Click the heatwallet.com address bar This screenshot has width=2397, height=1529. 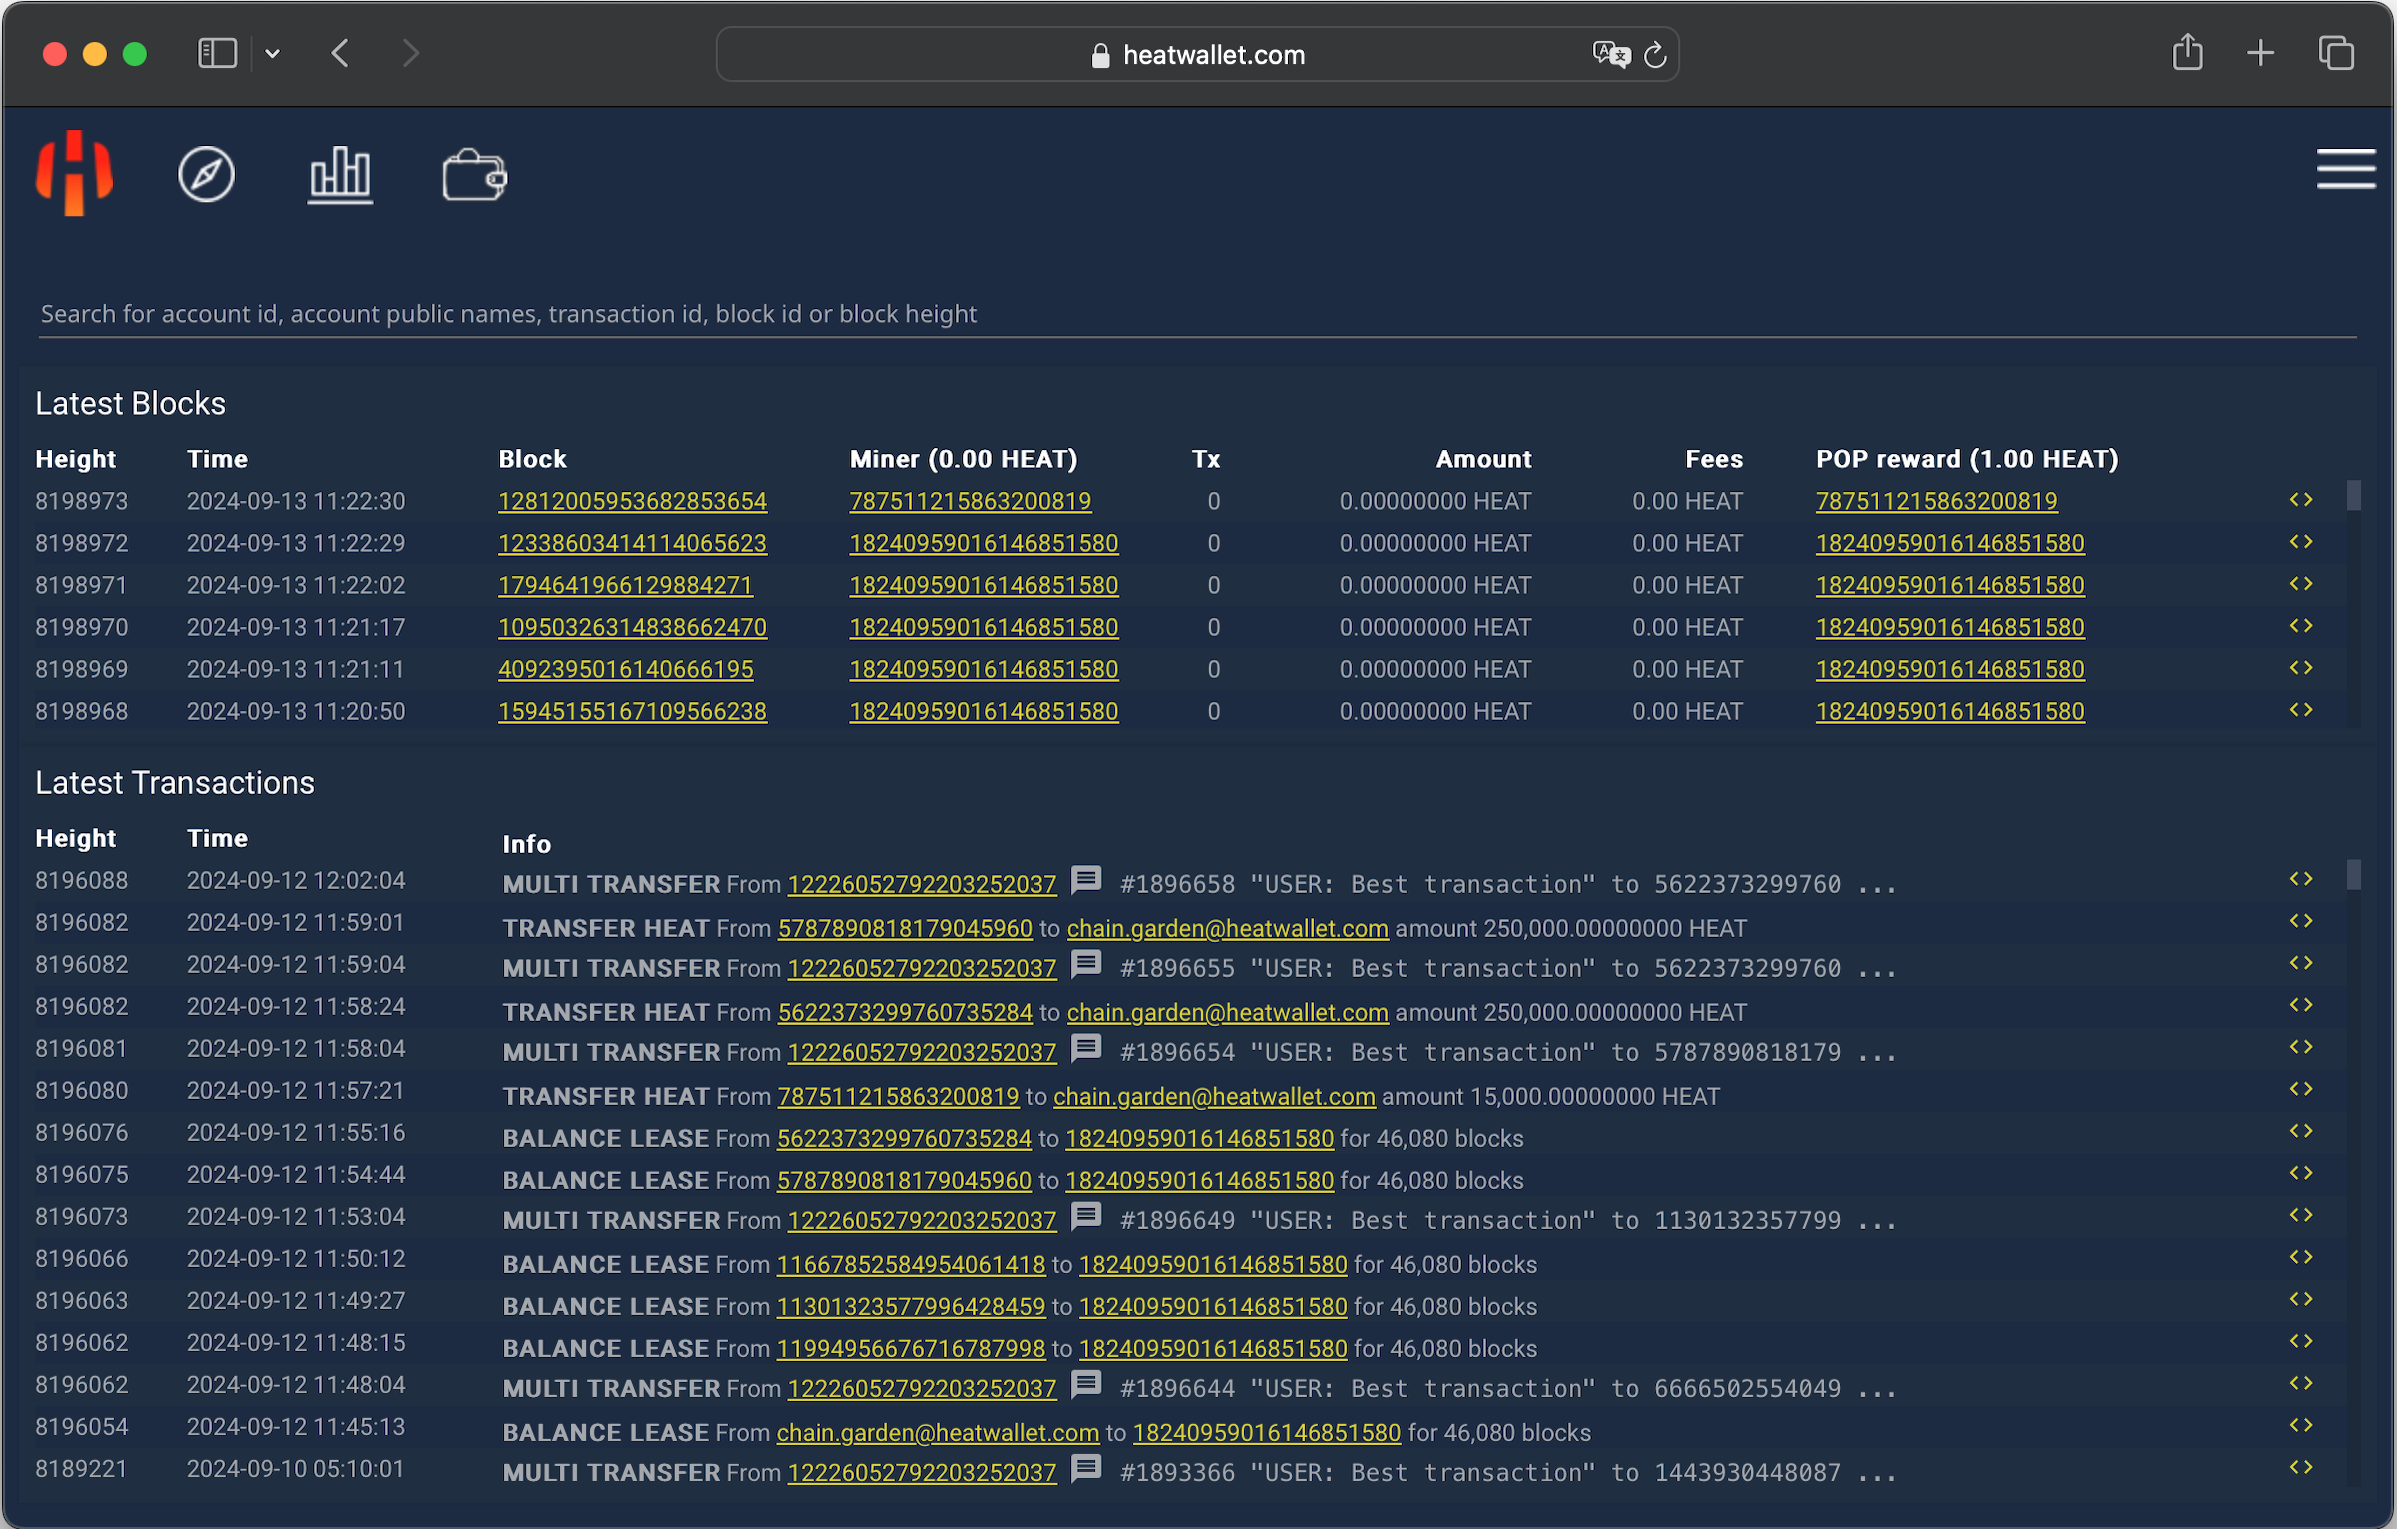1197,55
